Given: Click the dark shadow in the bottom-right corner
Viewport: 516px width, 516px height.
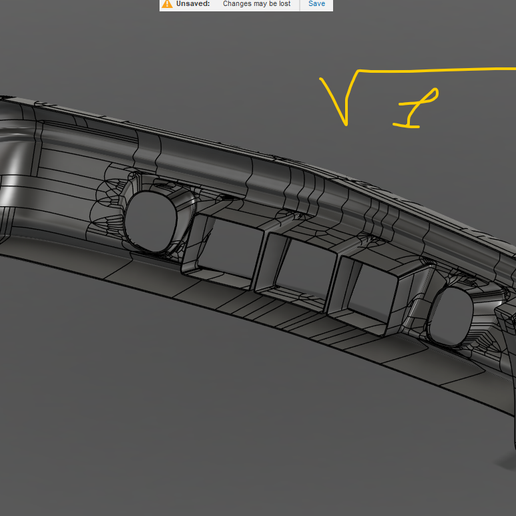Looking at the screenshot, I should [x=507, y=462].
